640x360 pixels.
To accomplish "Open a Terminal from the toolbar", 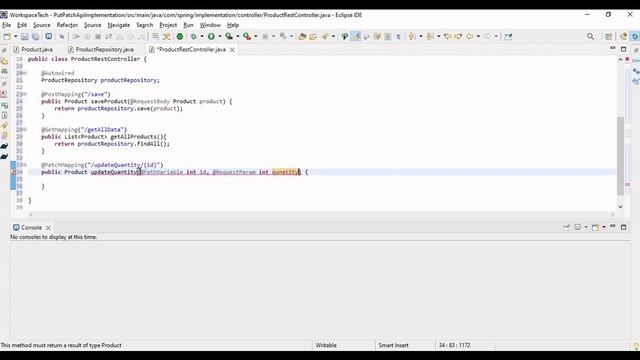I will click(49, 36).
